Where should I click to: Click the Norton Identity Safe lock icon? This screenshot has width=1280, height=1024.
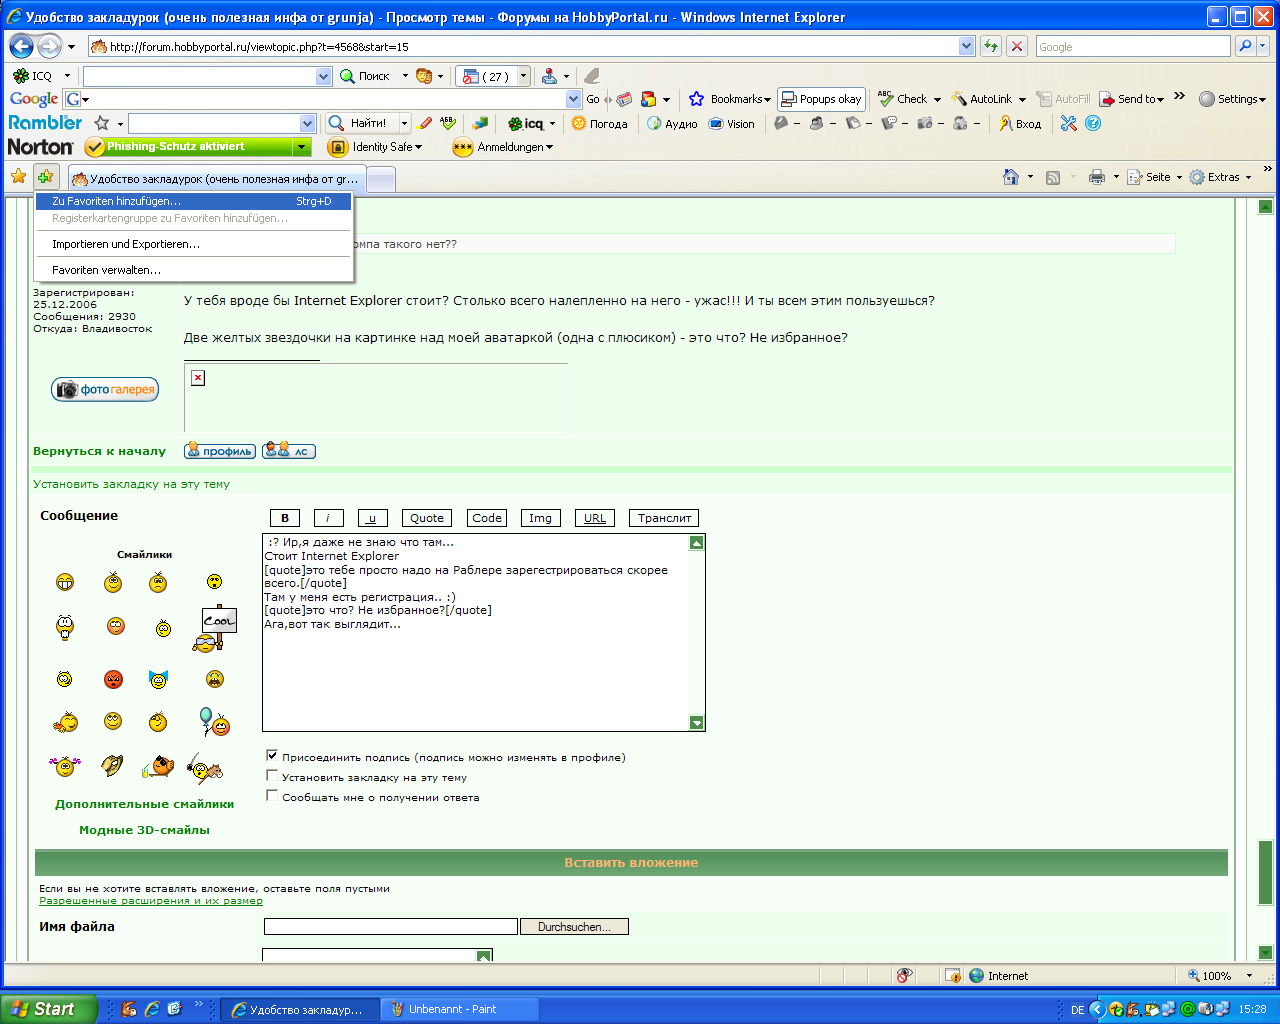338,147
